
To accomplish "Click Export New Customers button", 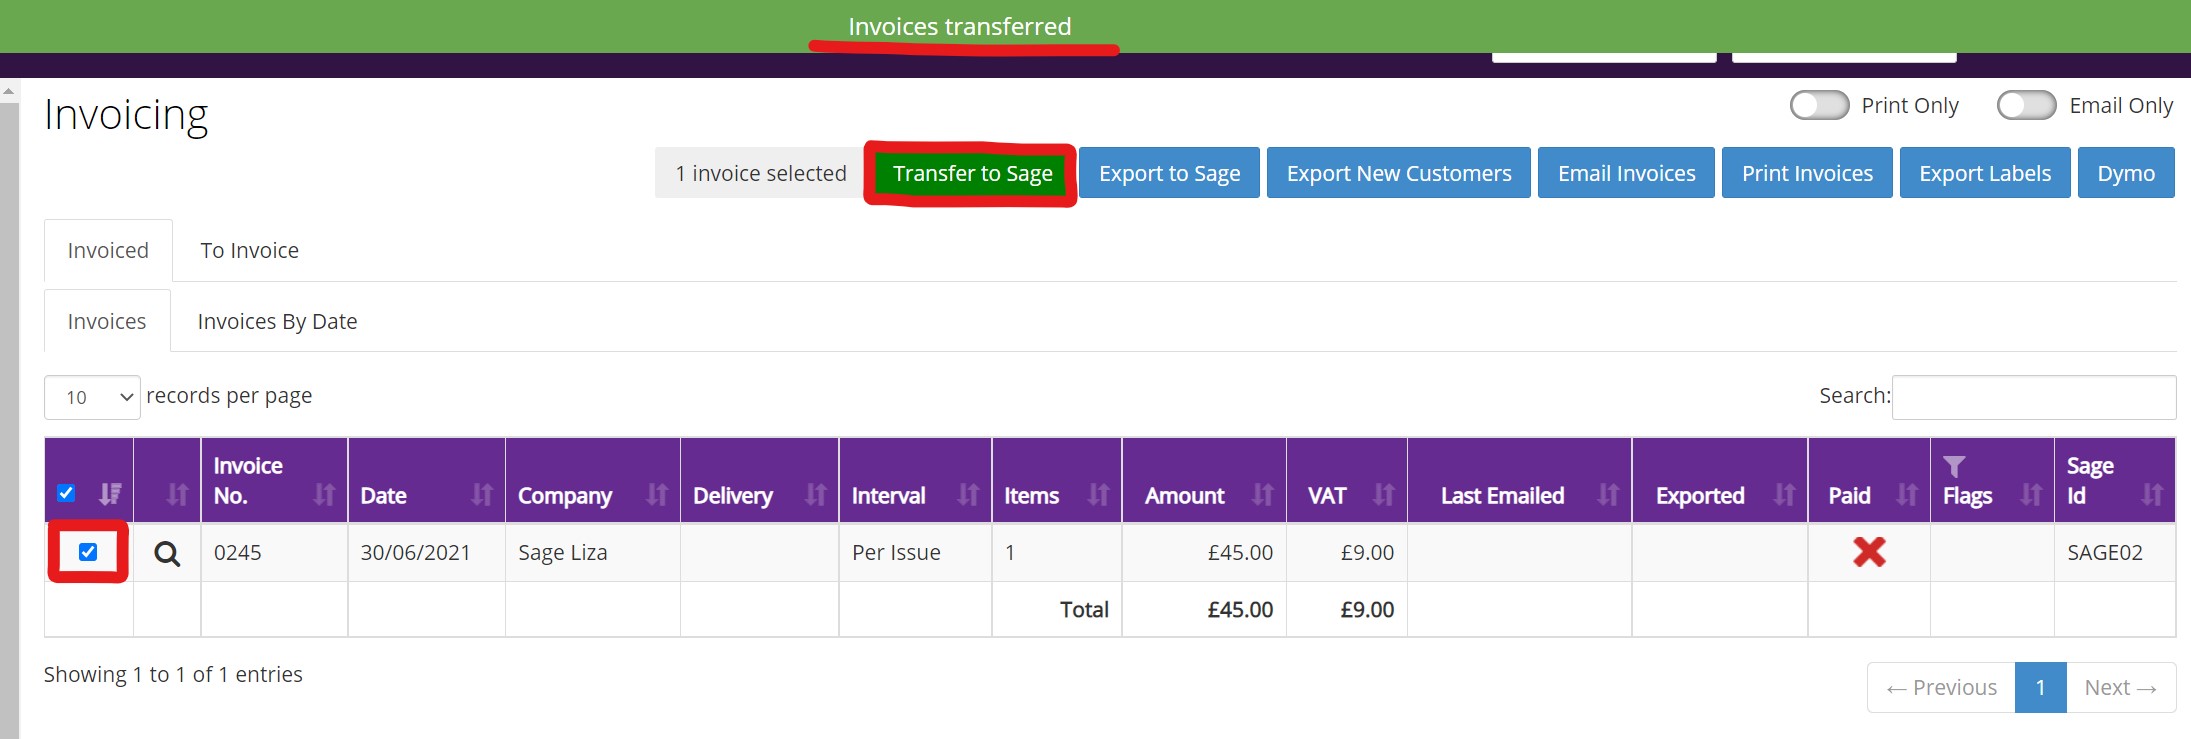I will point(1398,173).
